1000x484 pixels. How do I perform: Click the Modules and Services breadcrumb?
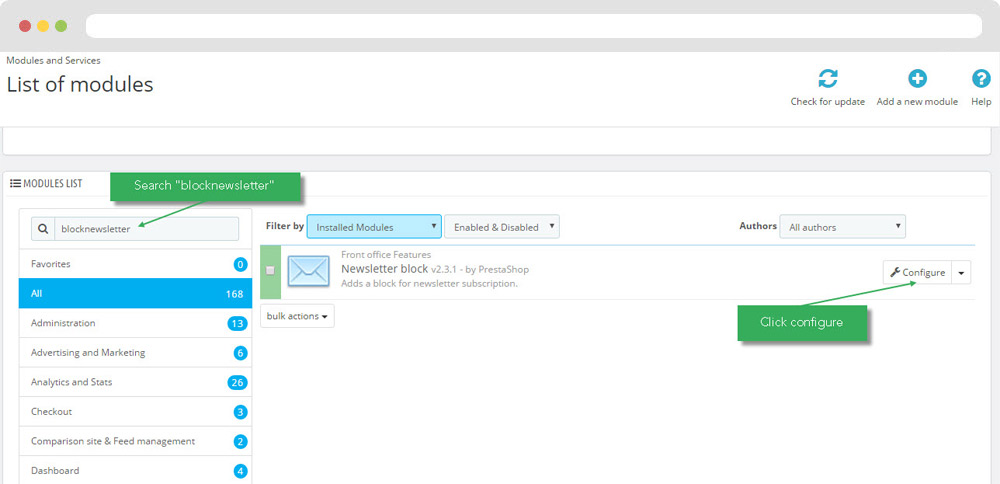point(54,61)
